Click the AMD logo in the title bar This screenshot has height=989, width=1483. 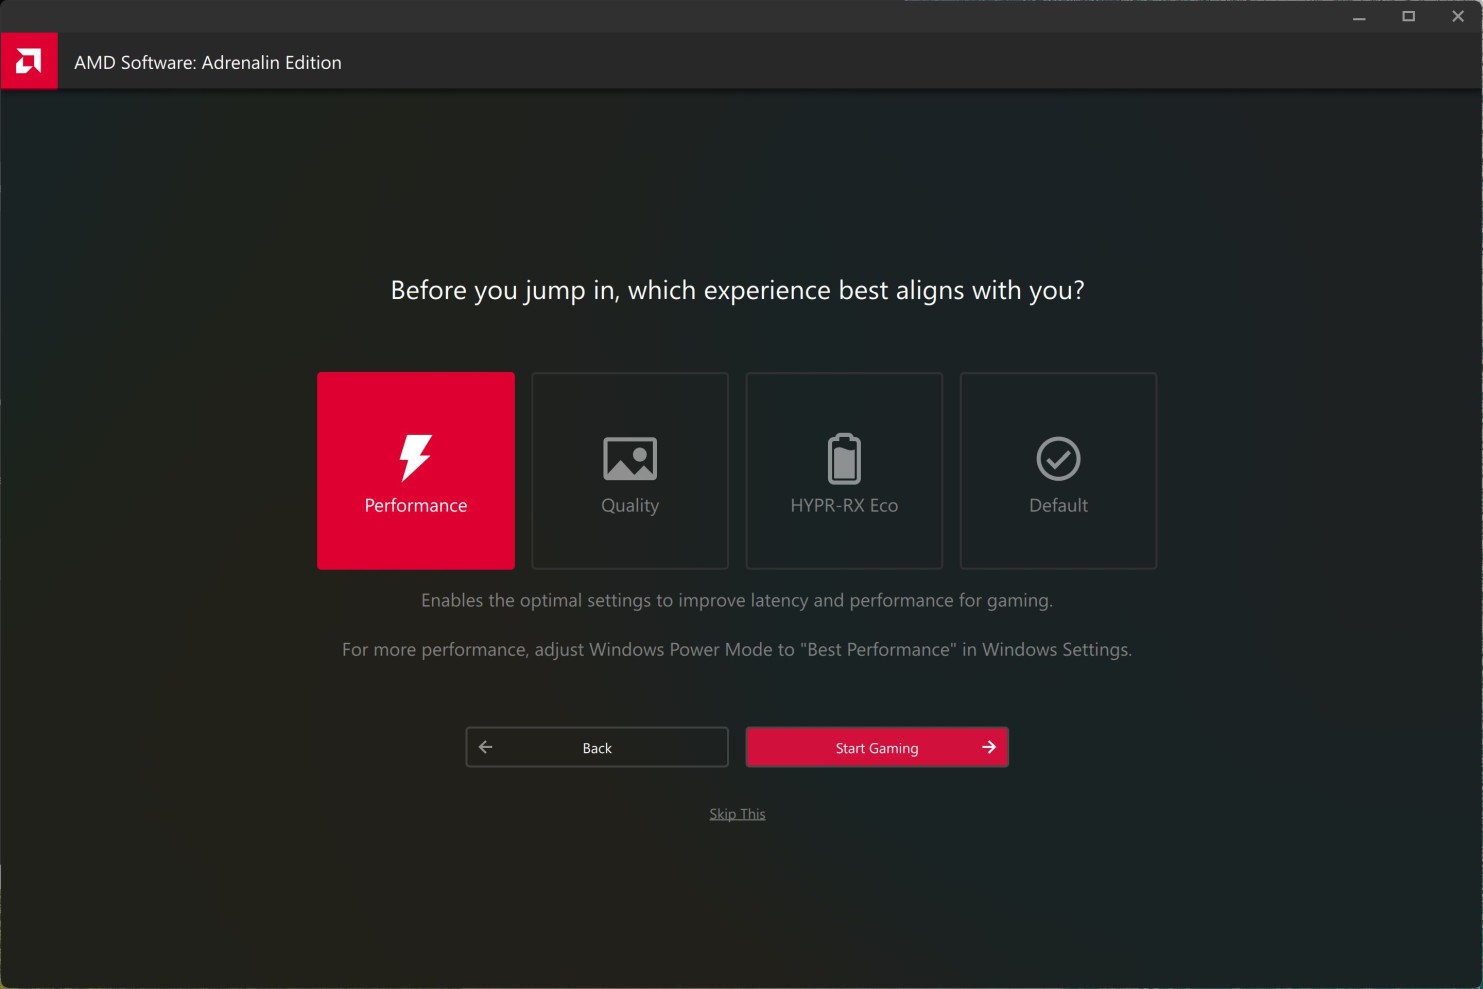point(29,60)
